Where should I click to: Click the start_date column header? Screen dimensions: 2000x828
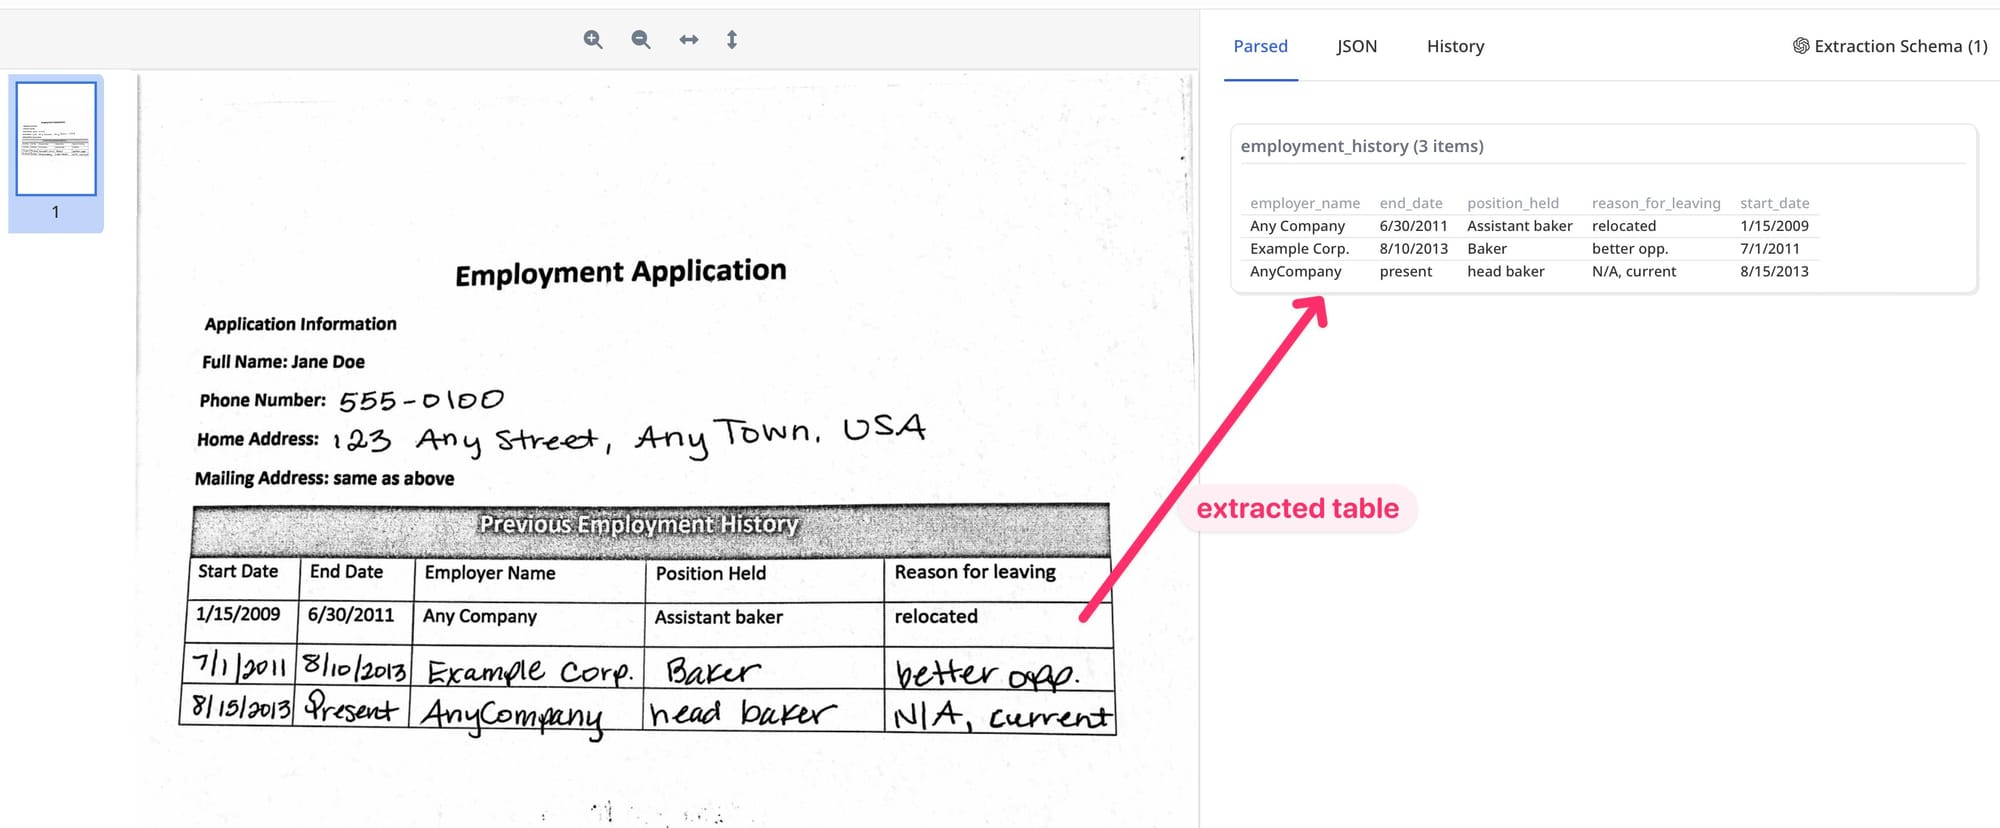tap(1774, 203)
